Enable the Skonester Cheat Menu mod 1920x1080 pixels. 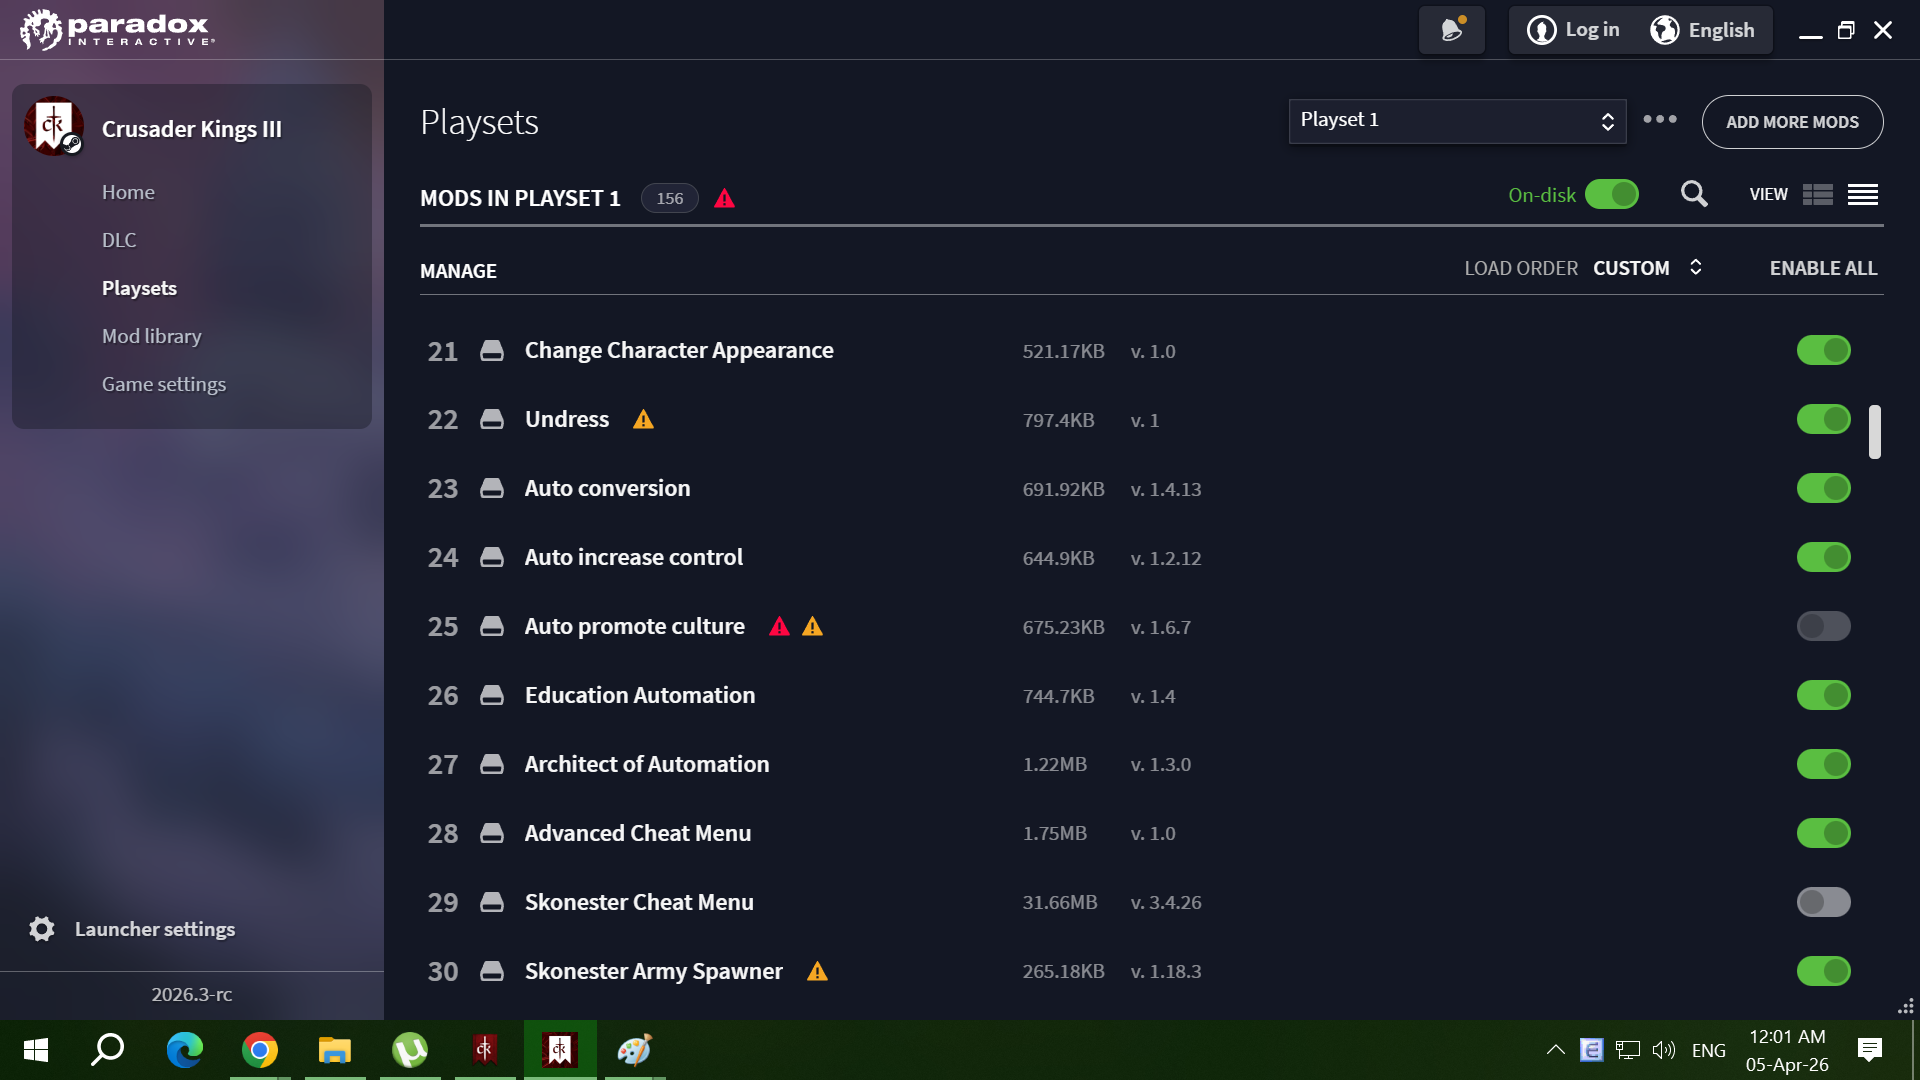pyautogui.click(x=1824, y=903)
